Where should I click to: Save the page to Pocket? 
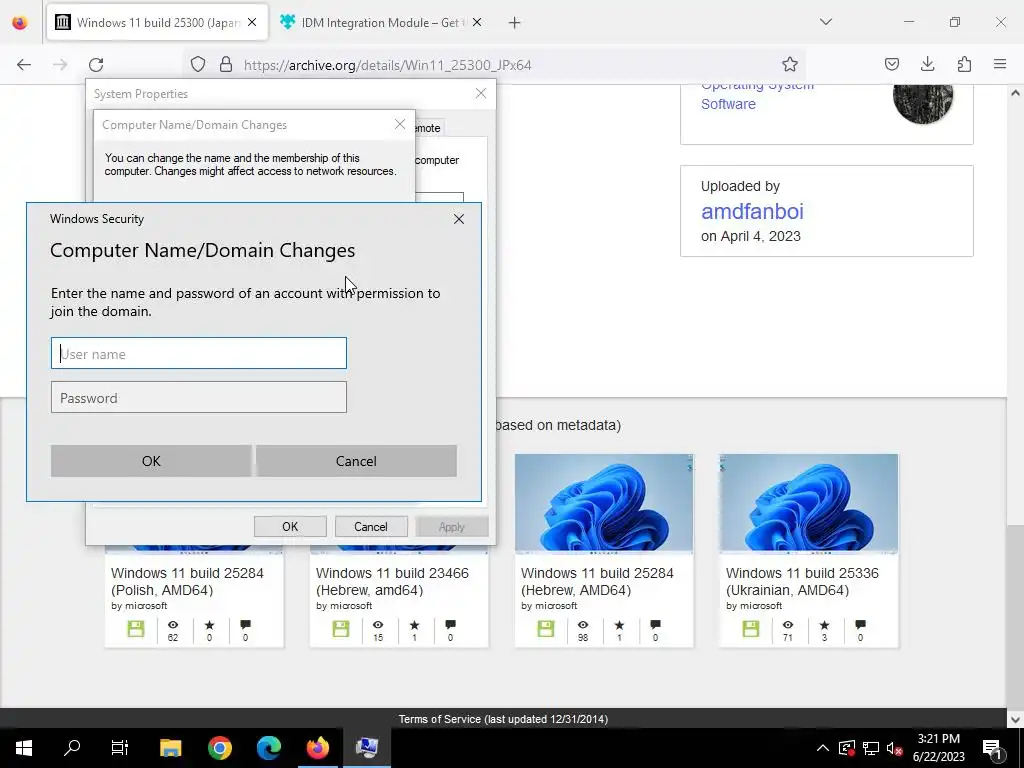pos(891,64)
